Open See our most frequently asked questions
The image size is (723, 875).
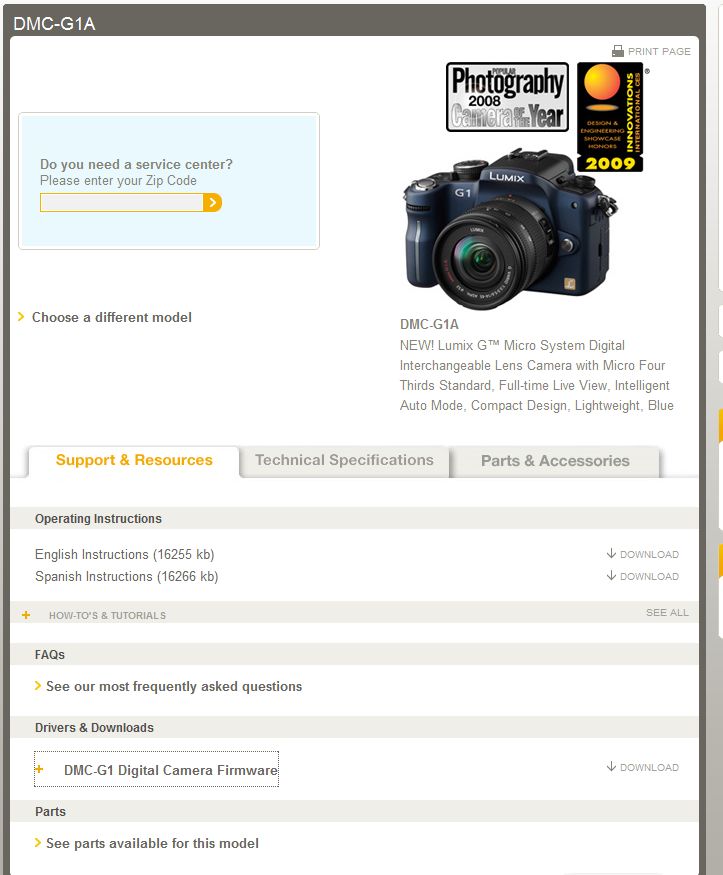[173, 686]
